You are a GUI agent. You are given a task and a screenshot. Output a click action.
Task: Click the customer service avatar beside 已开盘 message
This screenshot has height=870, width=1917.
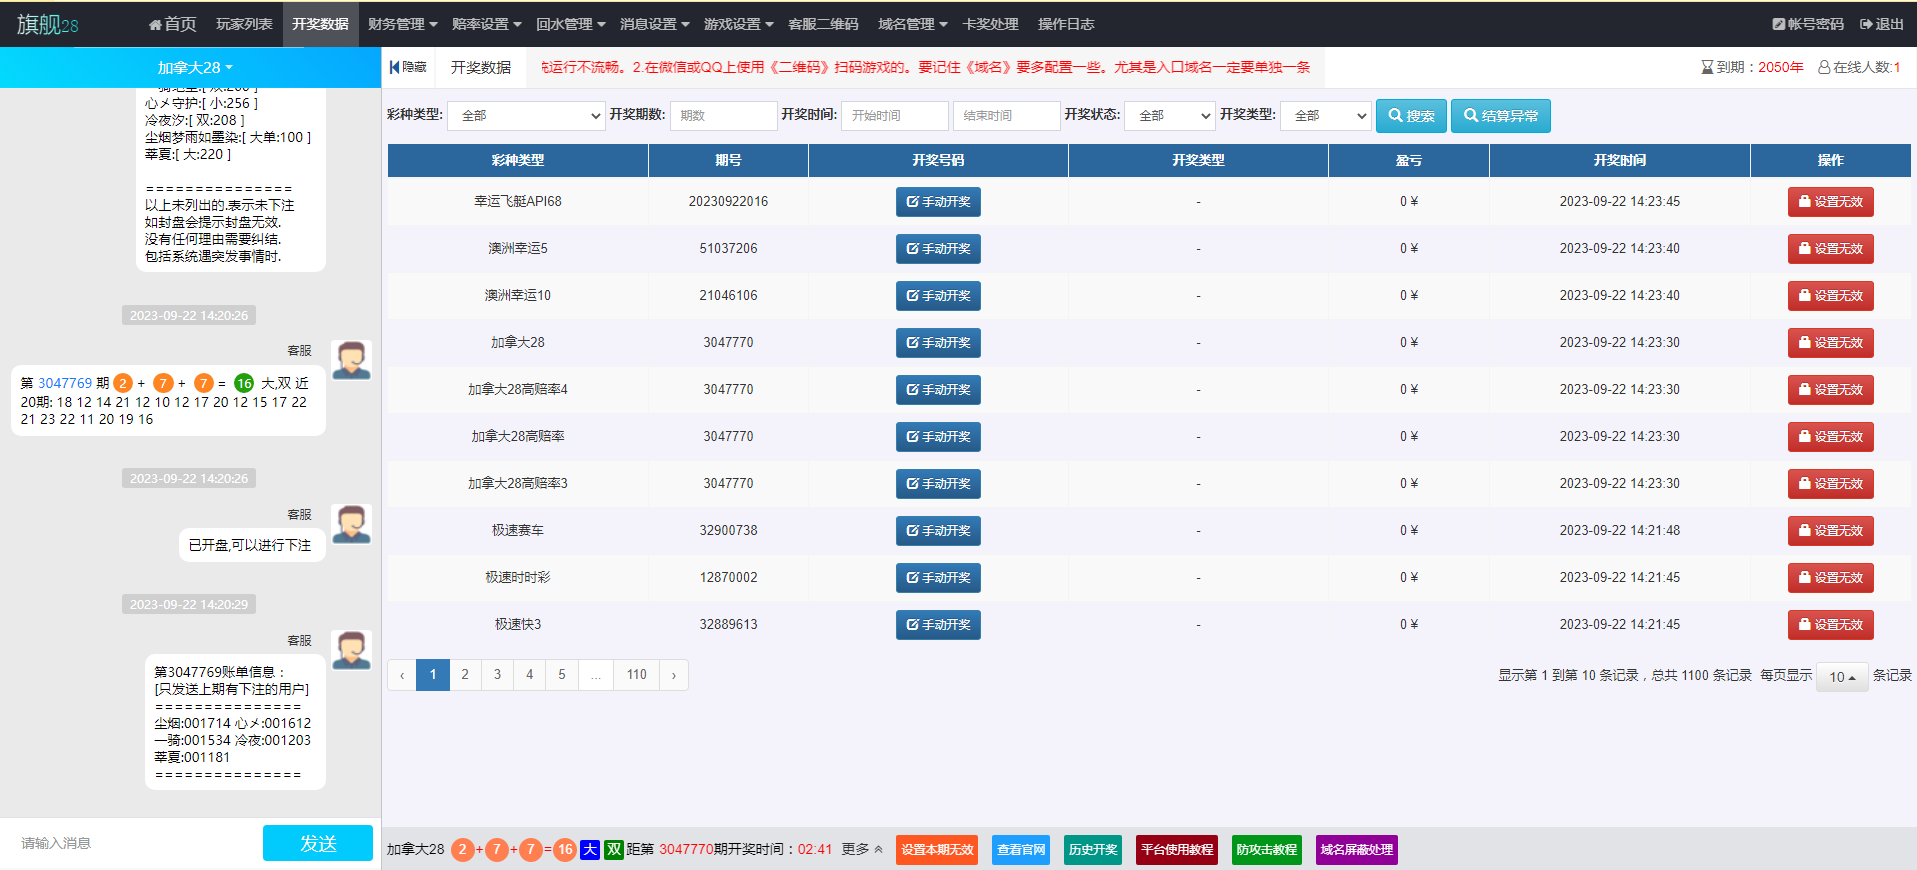click(x=351, y=524)
